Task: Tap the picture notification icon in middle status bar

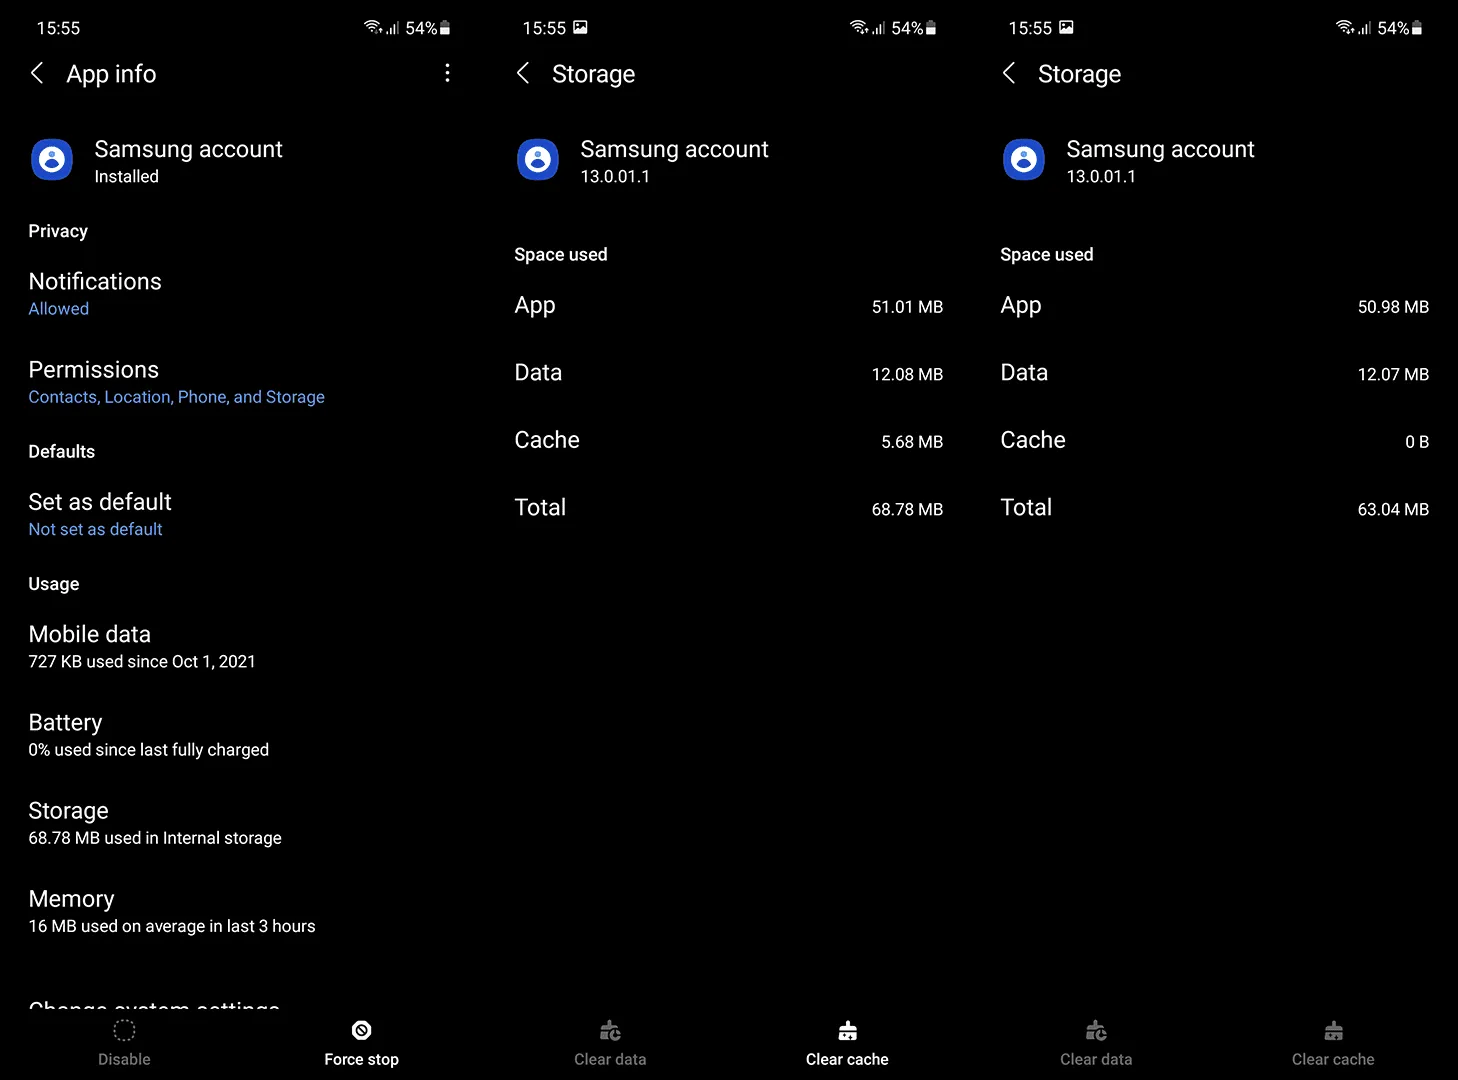Action: (581, 28)
